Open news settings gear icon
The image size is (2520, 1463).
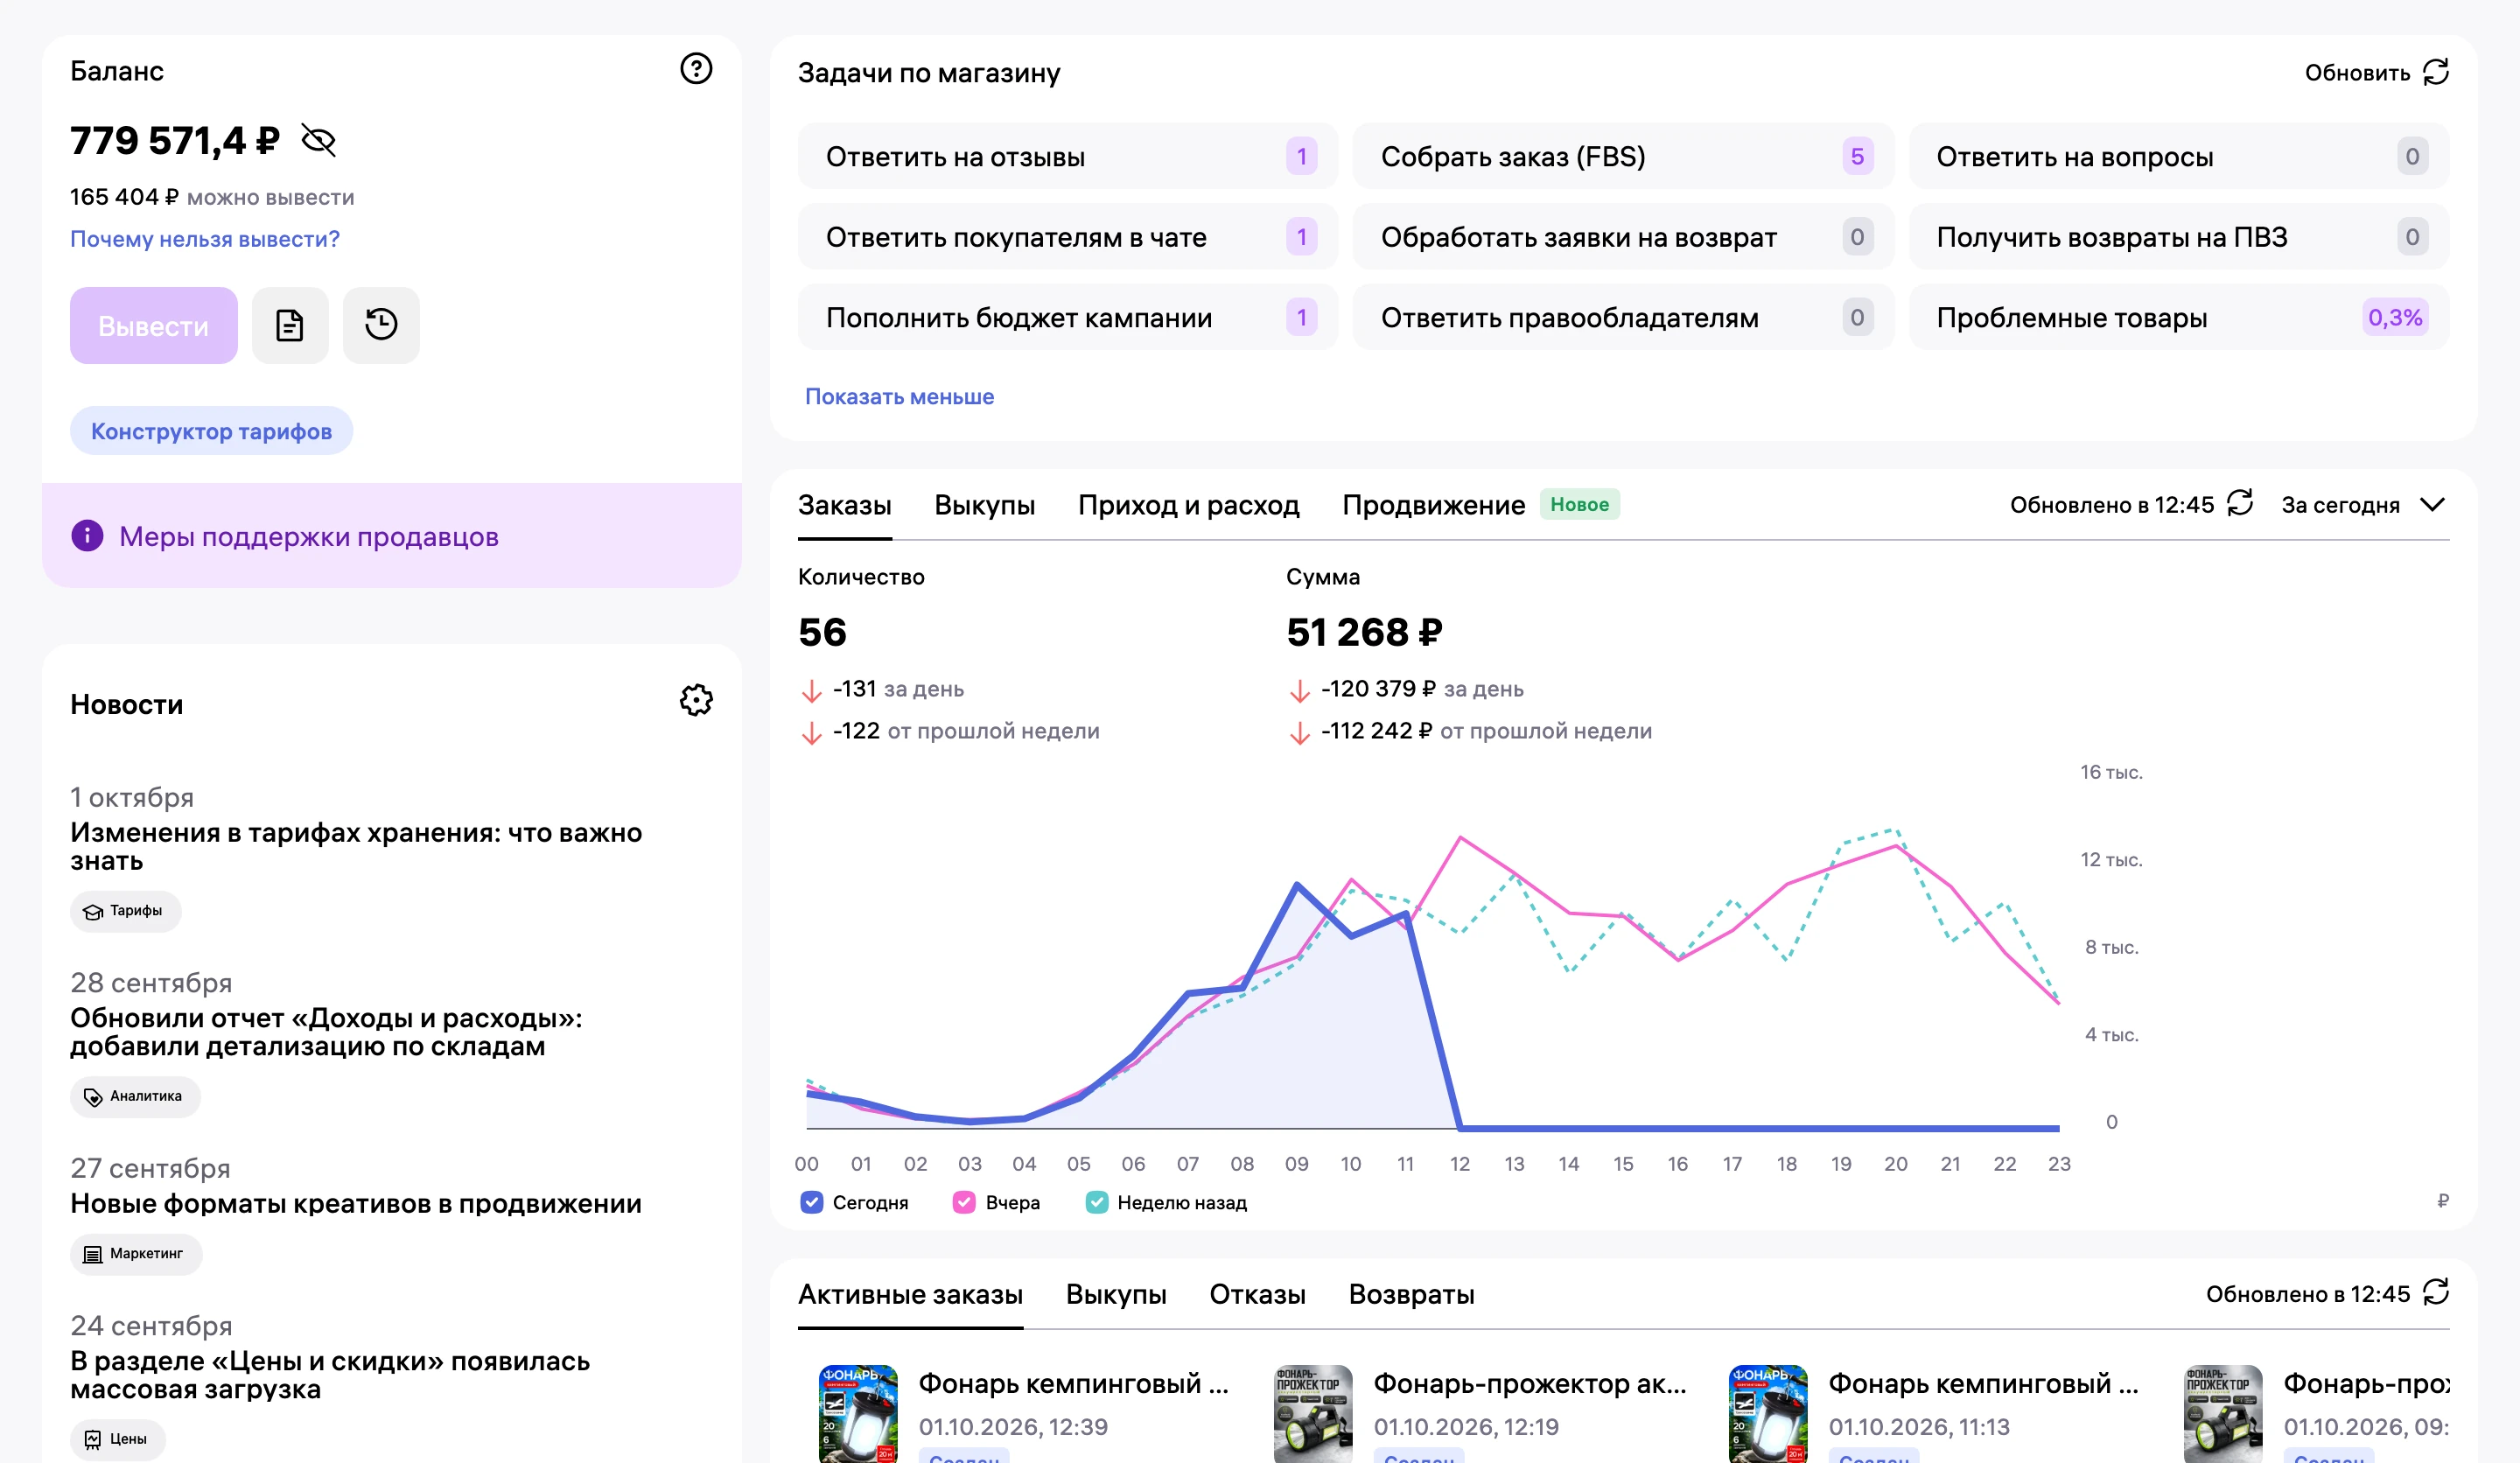pyautogui.click(x=696, y=700)
